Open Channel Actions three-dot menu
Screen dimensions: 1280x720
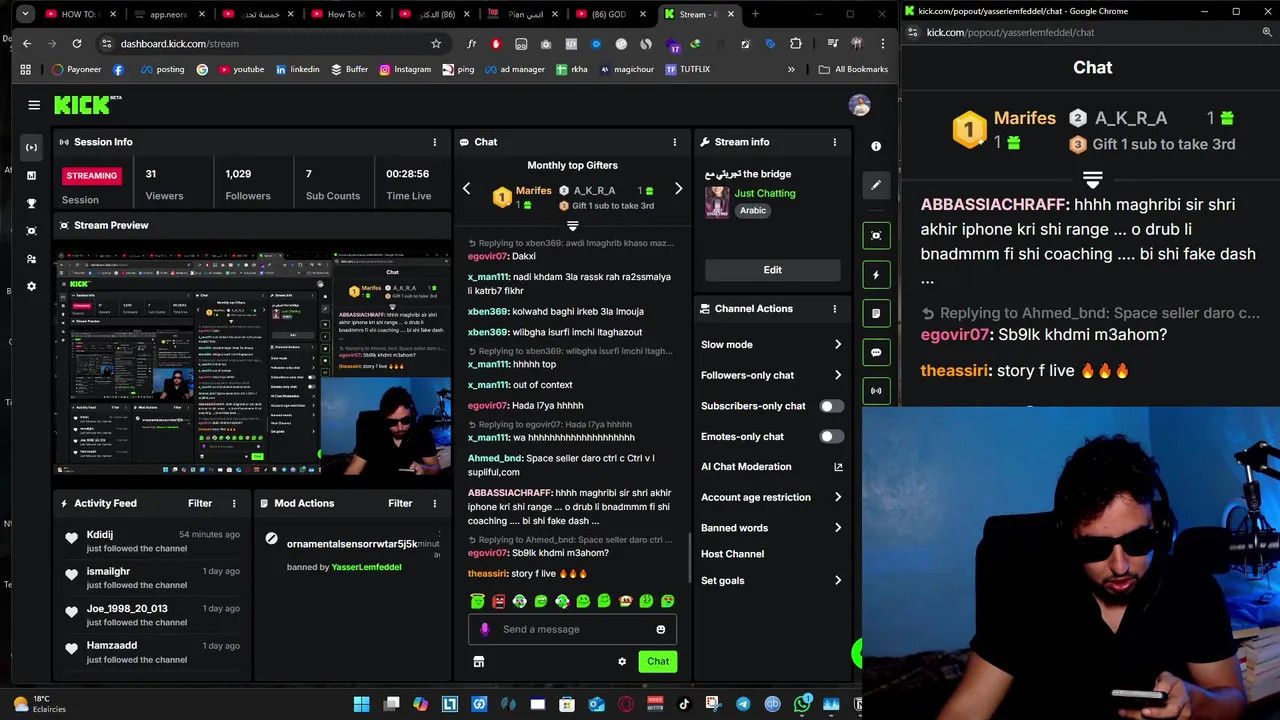pyautogui.click(x=834, y=309)
